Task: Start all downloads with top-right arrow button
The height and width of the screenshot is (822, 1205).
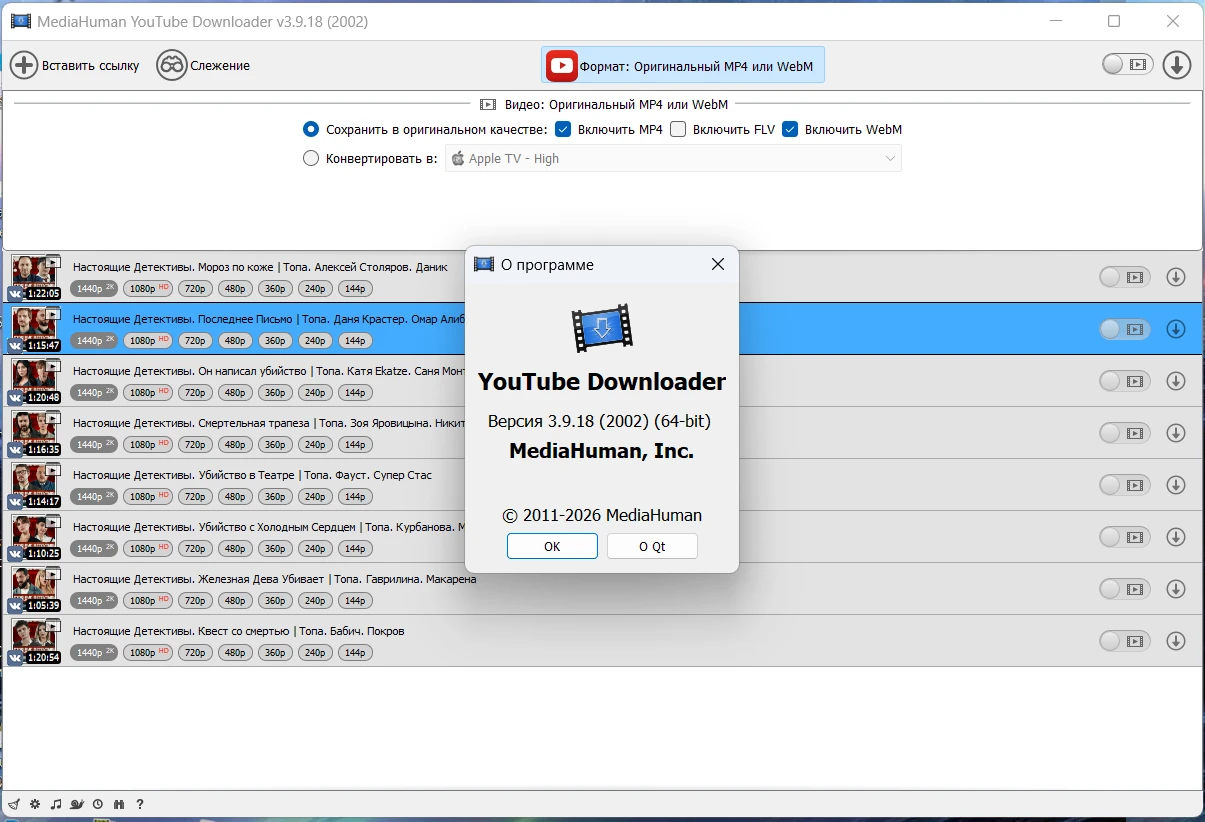Action: coord(1176,65)
